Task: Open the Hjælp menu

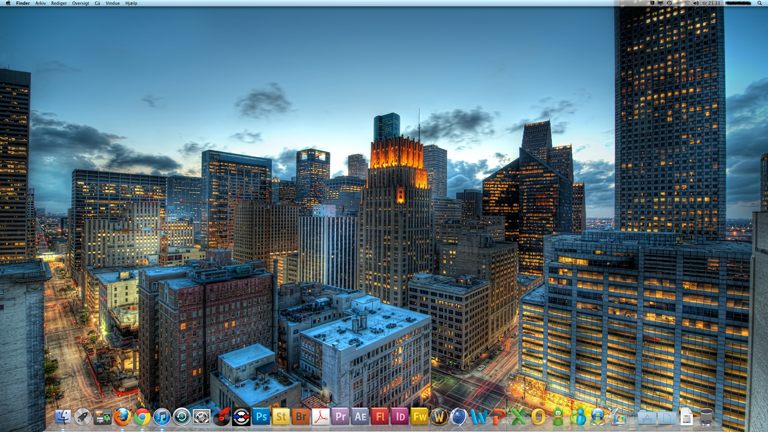Action: [131, 3]
